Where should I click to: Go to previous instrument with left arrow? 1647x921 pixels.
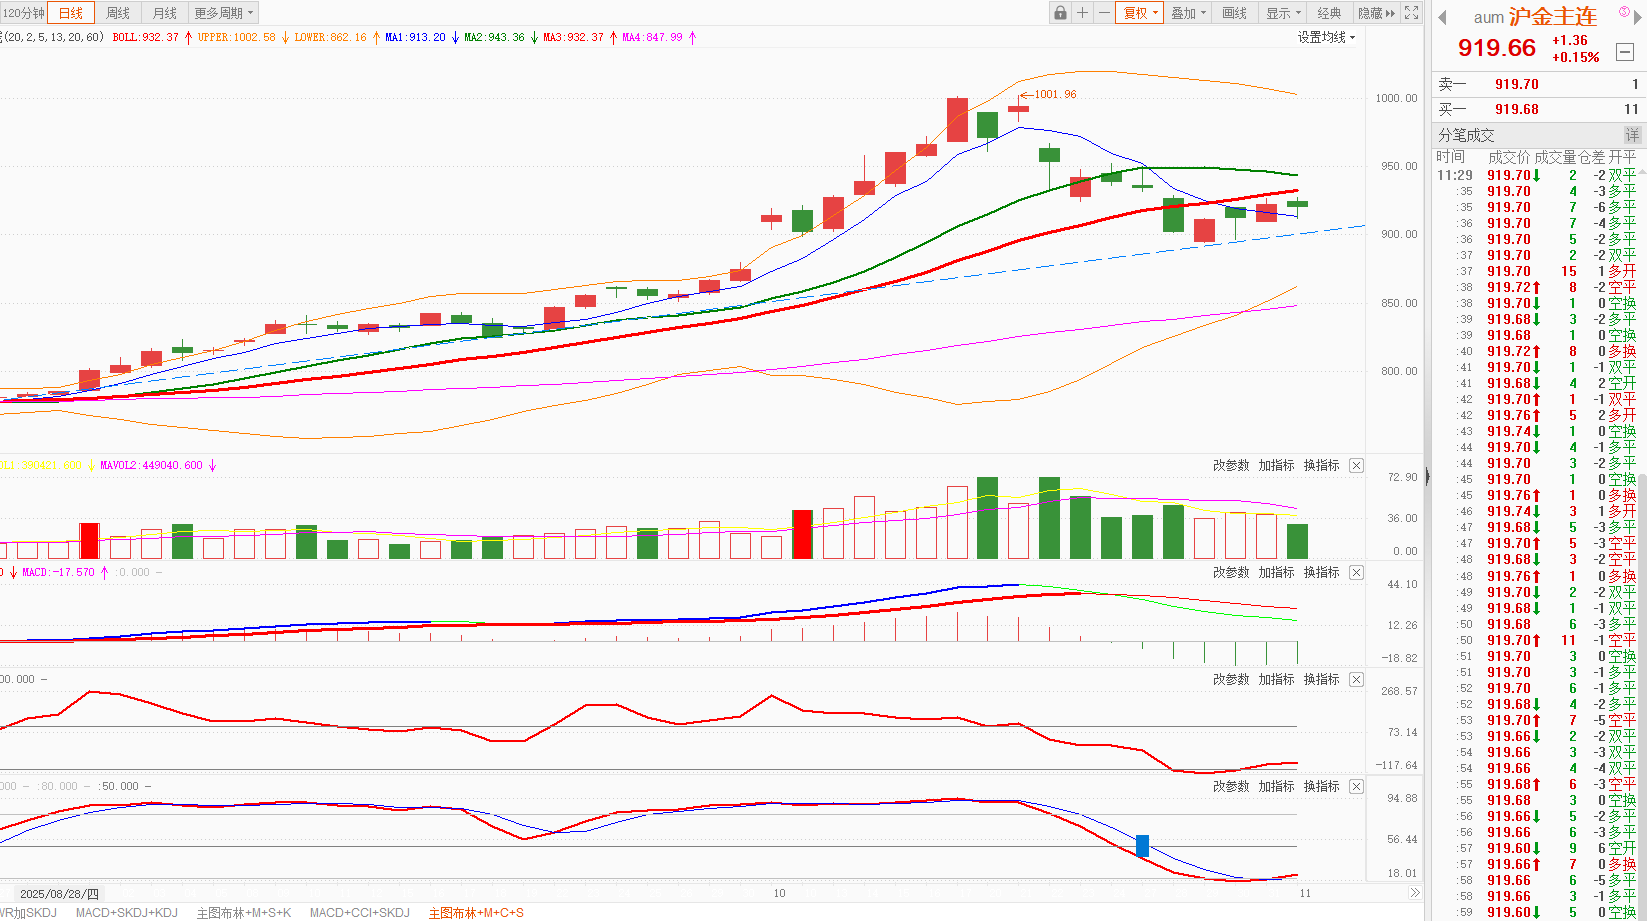click(1442, 17)
